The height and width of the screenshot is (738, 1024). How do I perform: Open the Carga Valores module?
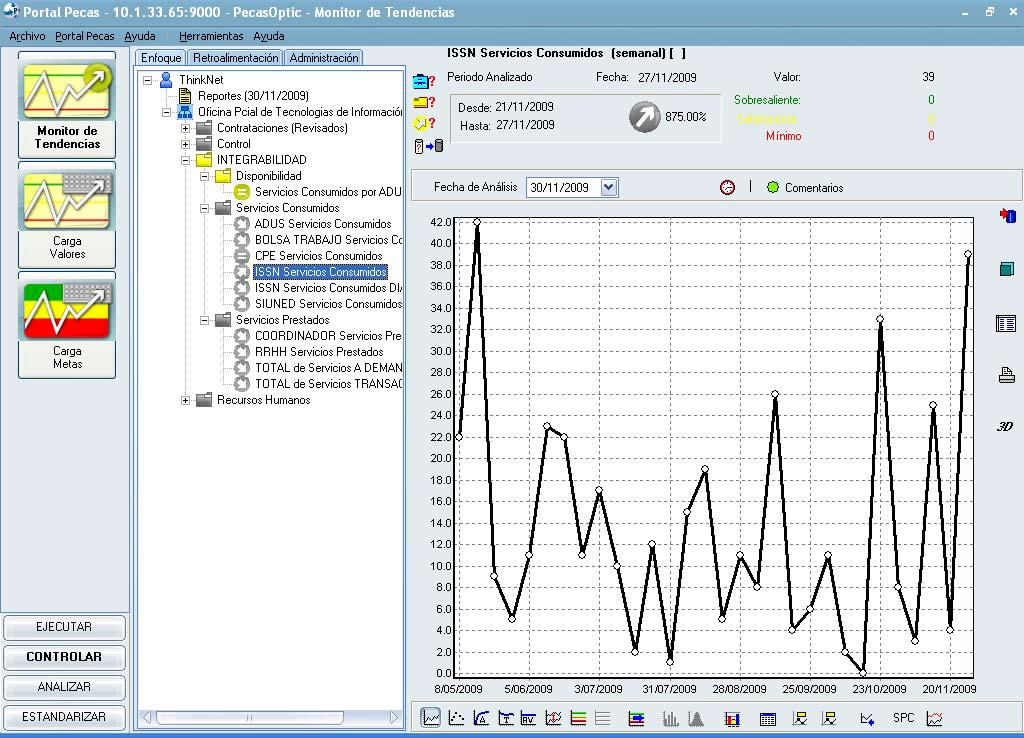tap(67, 215)
